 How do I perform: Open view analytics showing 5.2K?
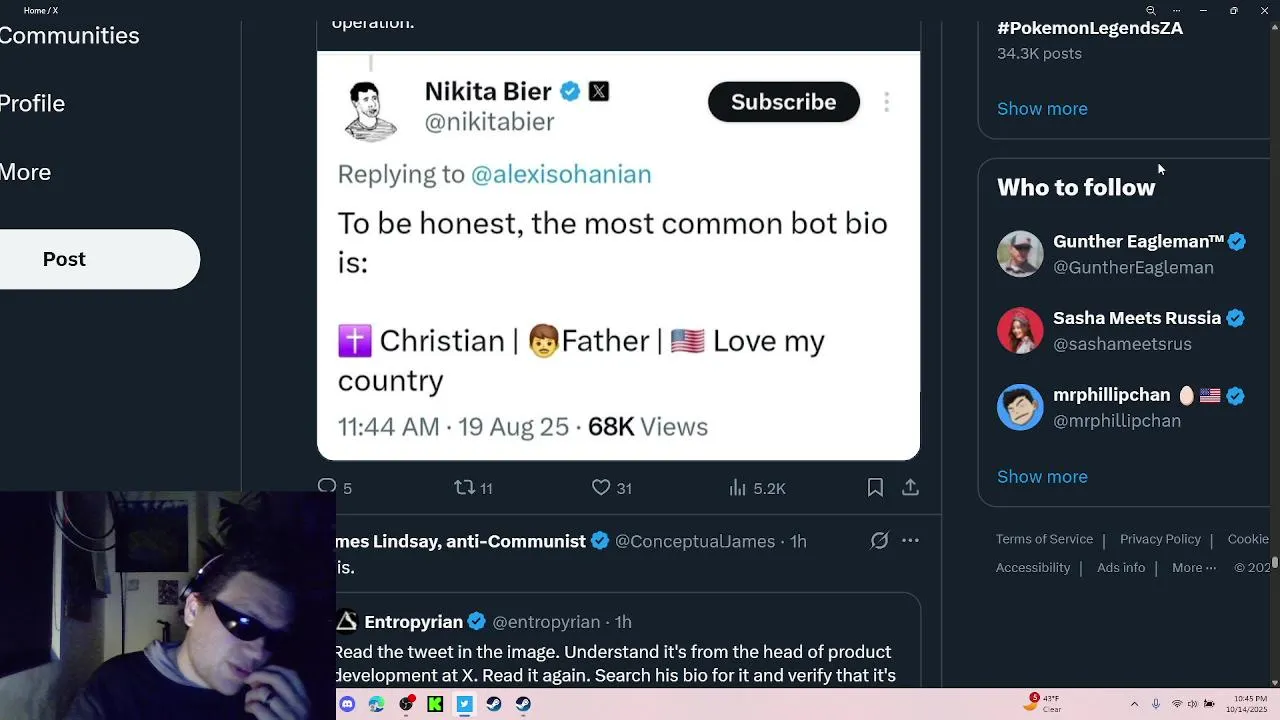[x=739, y=487]
